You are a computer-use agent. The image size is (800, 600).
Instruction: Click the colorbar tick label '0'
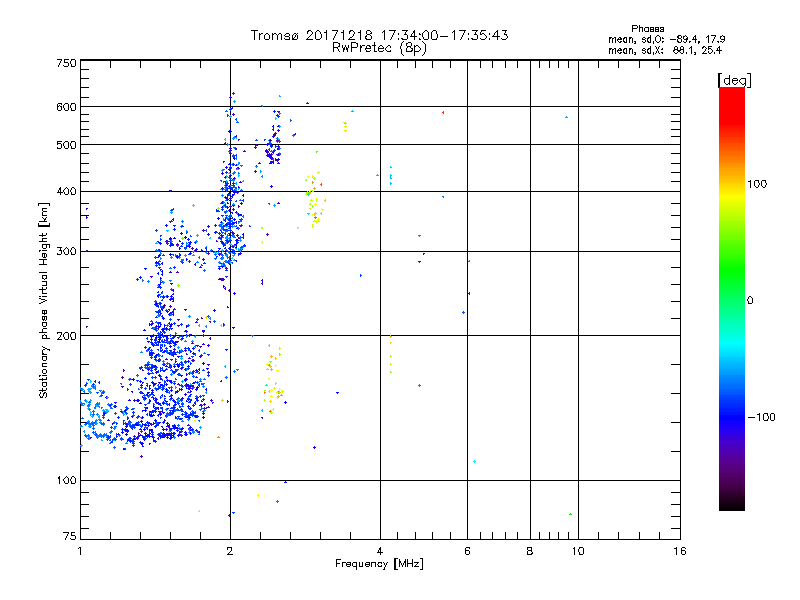pos(750,301)
